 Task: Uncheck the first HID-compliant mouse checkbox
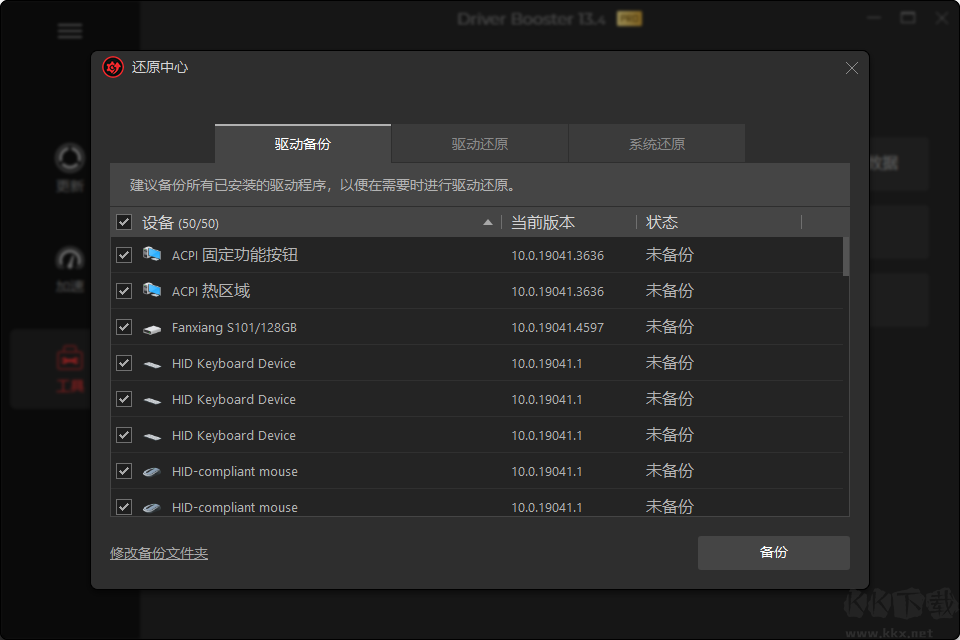tap(124, 471)
